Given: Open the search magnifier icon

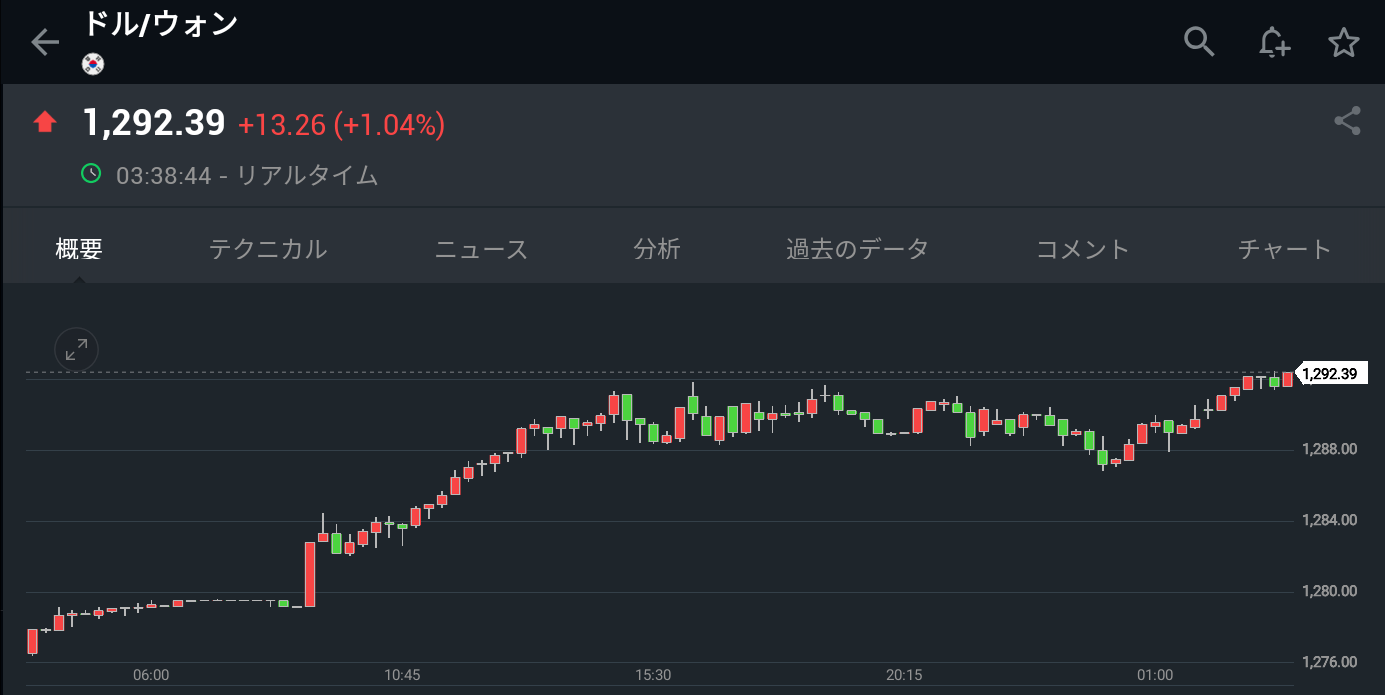Looking at the screenshot, I should pyautogui.click(x=1198, y=42).
